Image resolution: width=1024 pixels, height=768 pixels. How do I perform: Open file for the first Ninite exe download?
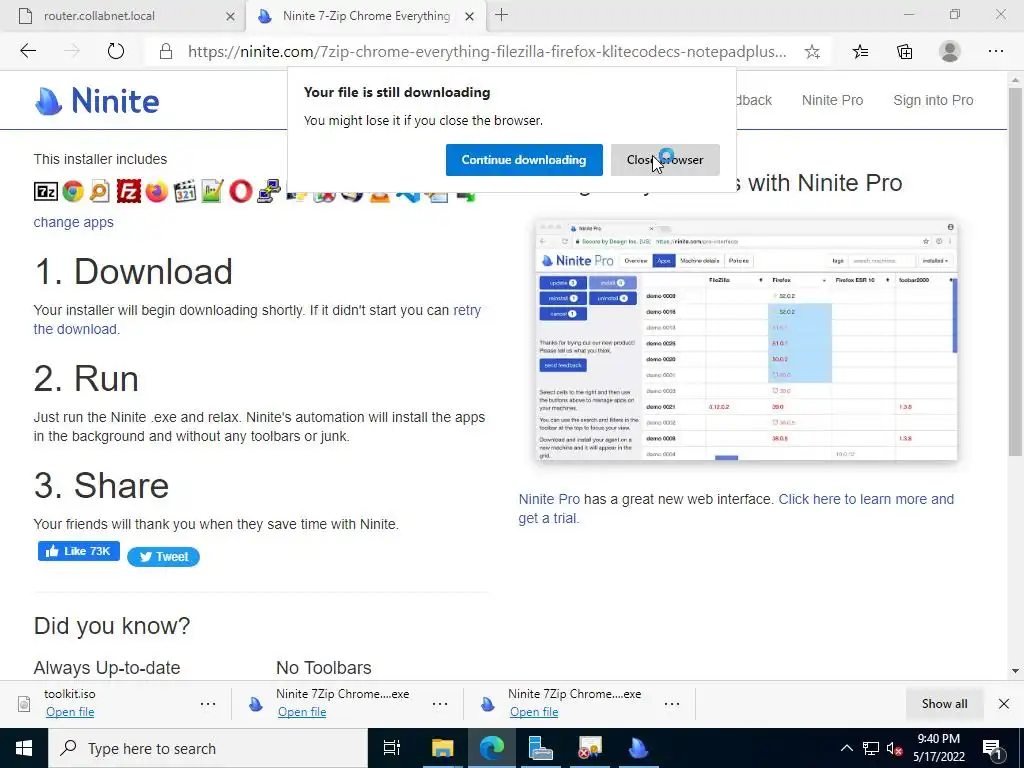(302, 712)
